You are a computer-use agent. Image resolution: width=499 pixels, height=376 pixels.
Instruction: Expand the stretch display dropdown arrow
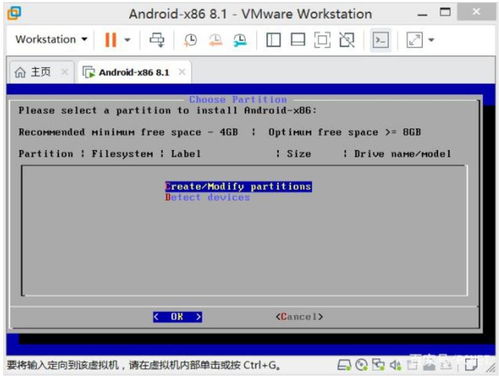(431, 40)
